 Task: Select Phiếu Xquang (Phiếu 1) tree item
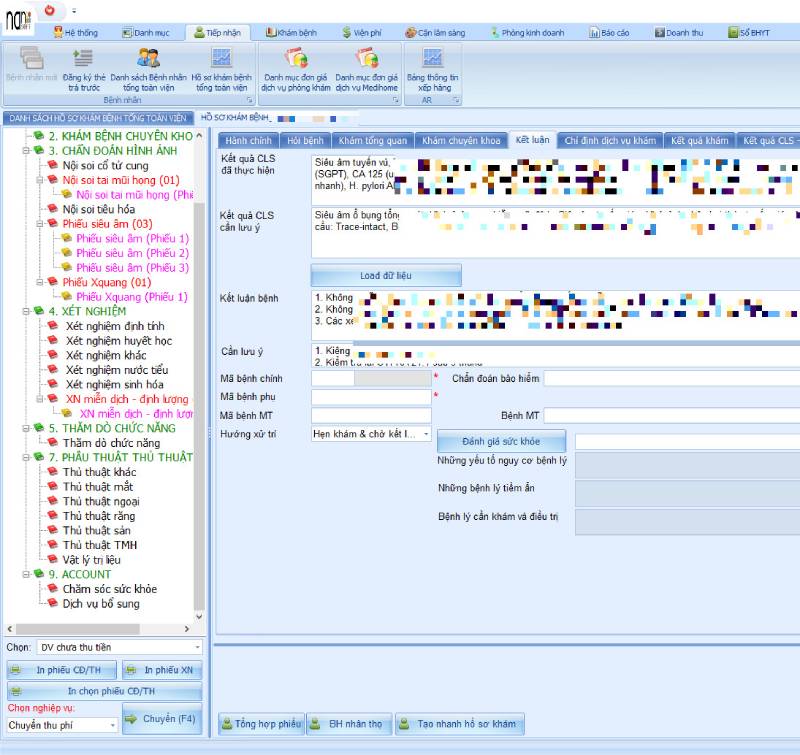132,297
